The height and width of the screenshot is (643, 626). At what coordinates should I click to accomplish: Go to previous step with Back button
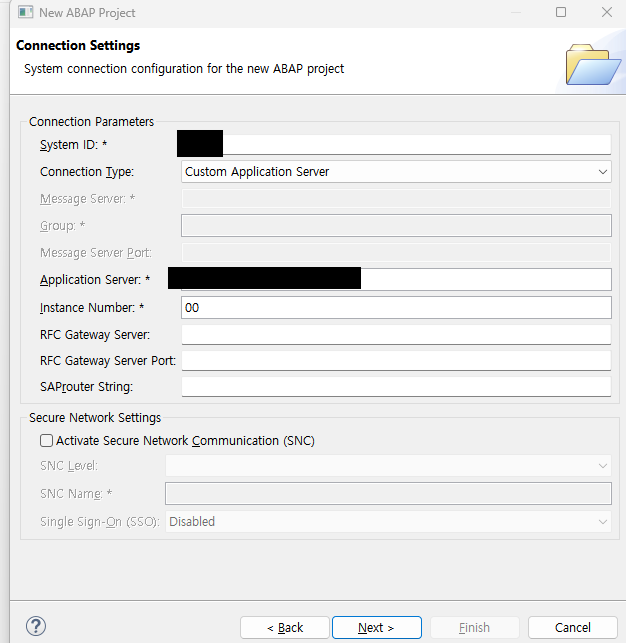click(285, 627)
